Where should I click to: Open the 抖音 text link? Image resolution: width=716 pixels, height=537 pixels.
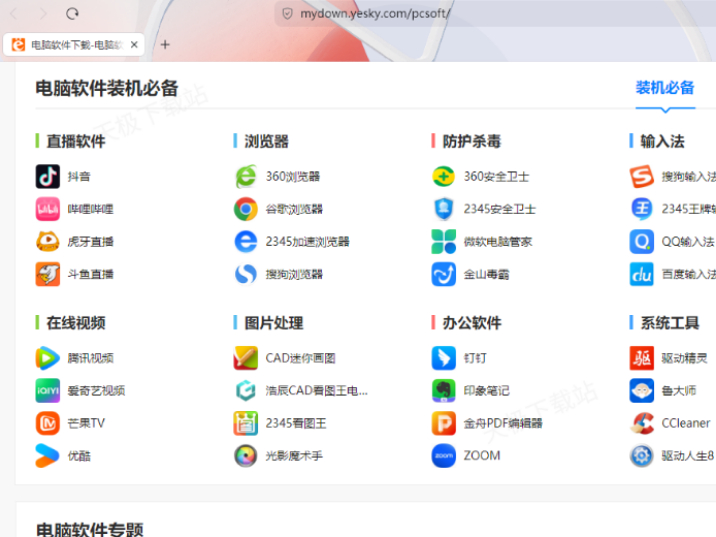[79, 176]
